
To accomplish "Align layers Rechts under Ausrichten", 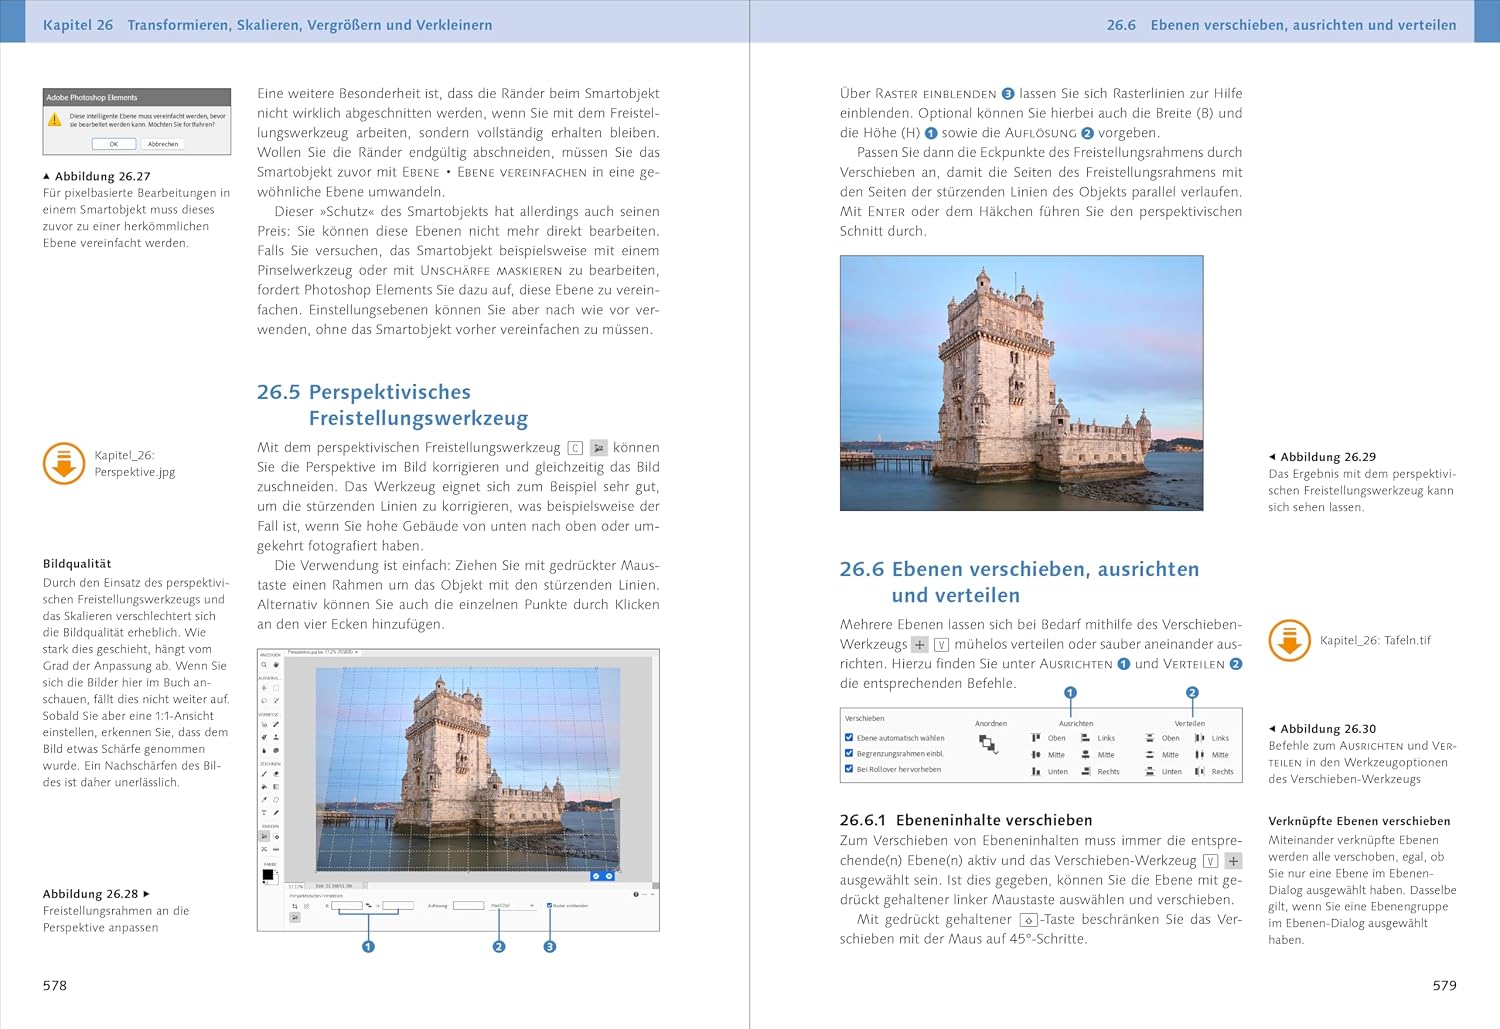I will [x=1100, y=771].
